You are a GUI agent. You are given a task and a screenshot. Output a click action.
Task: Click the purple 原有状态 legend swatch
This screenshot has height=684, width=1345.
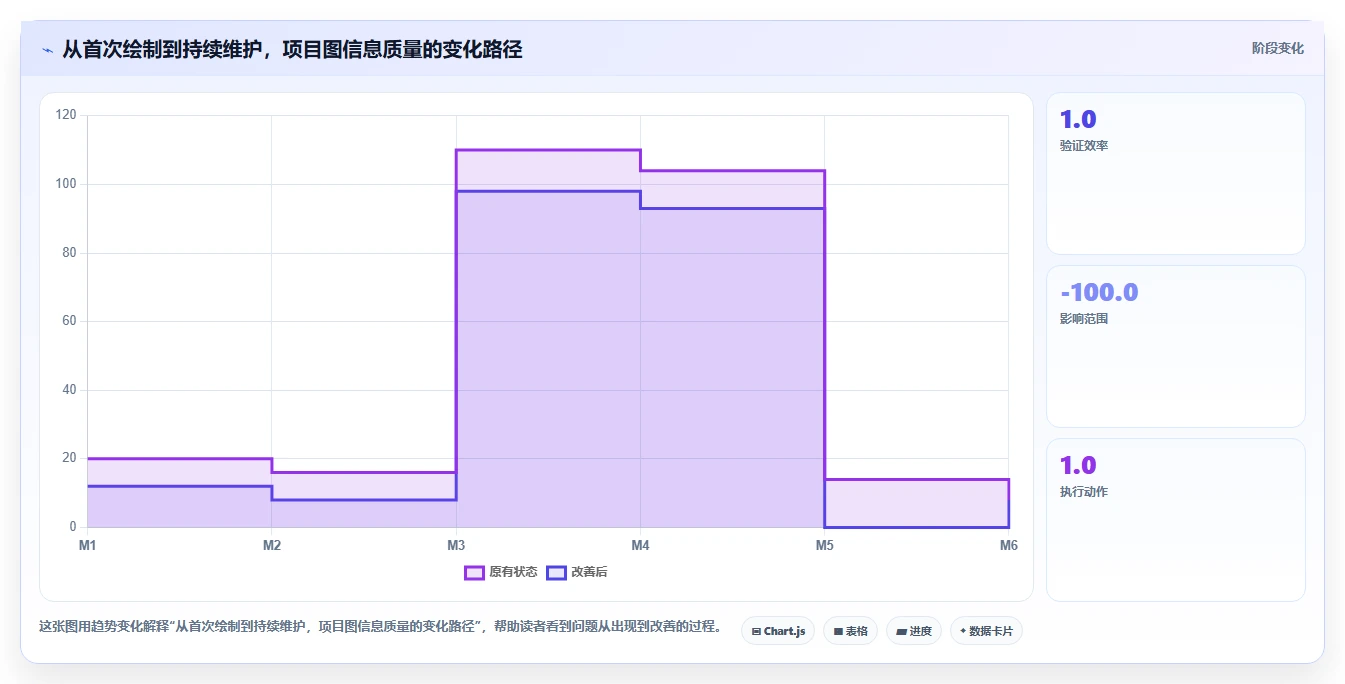474,572
